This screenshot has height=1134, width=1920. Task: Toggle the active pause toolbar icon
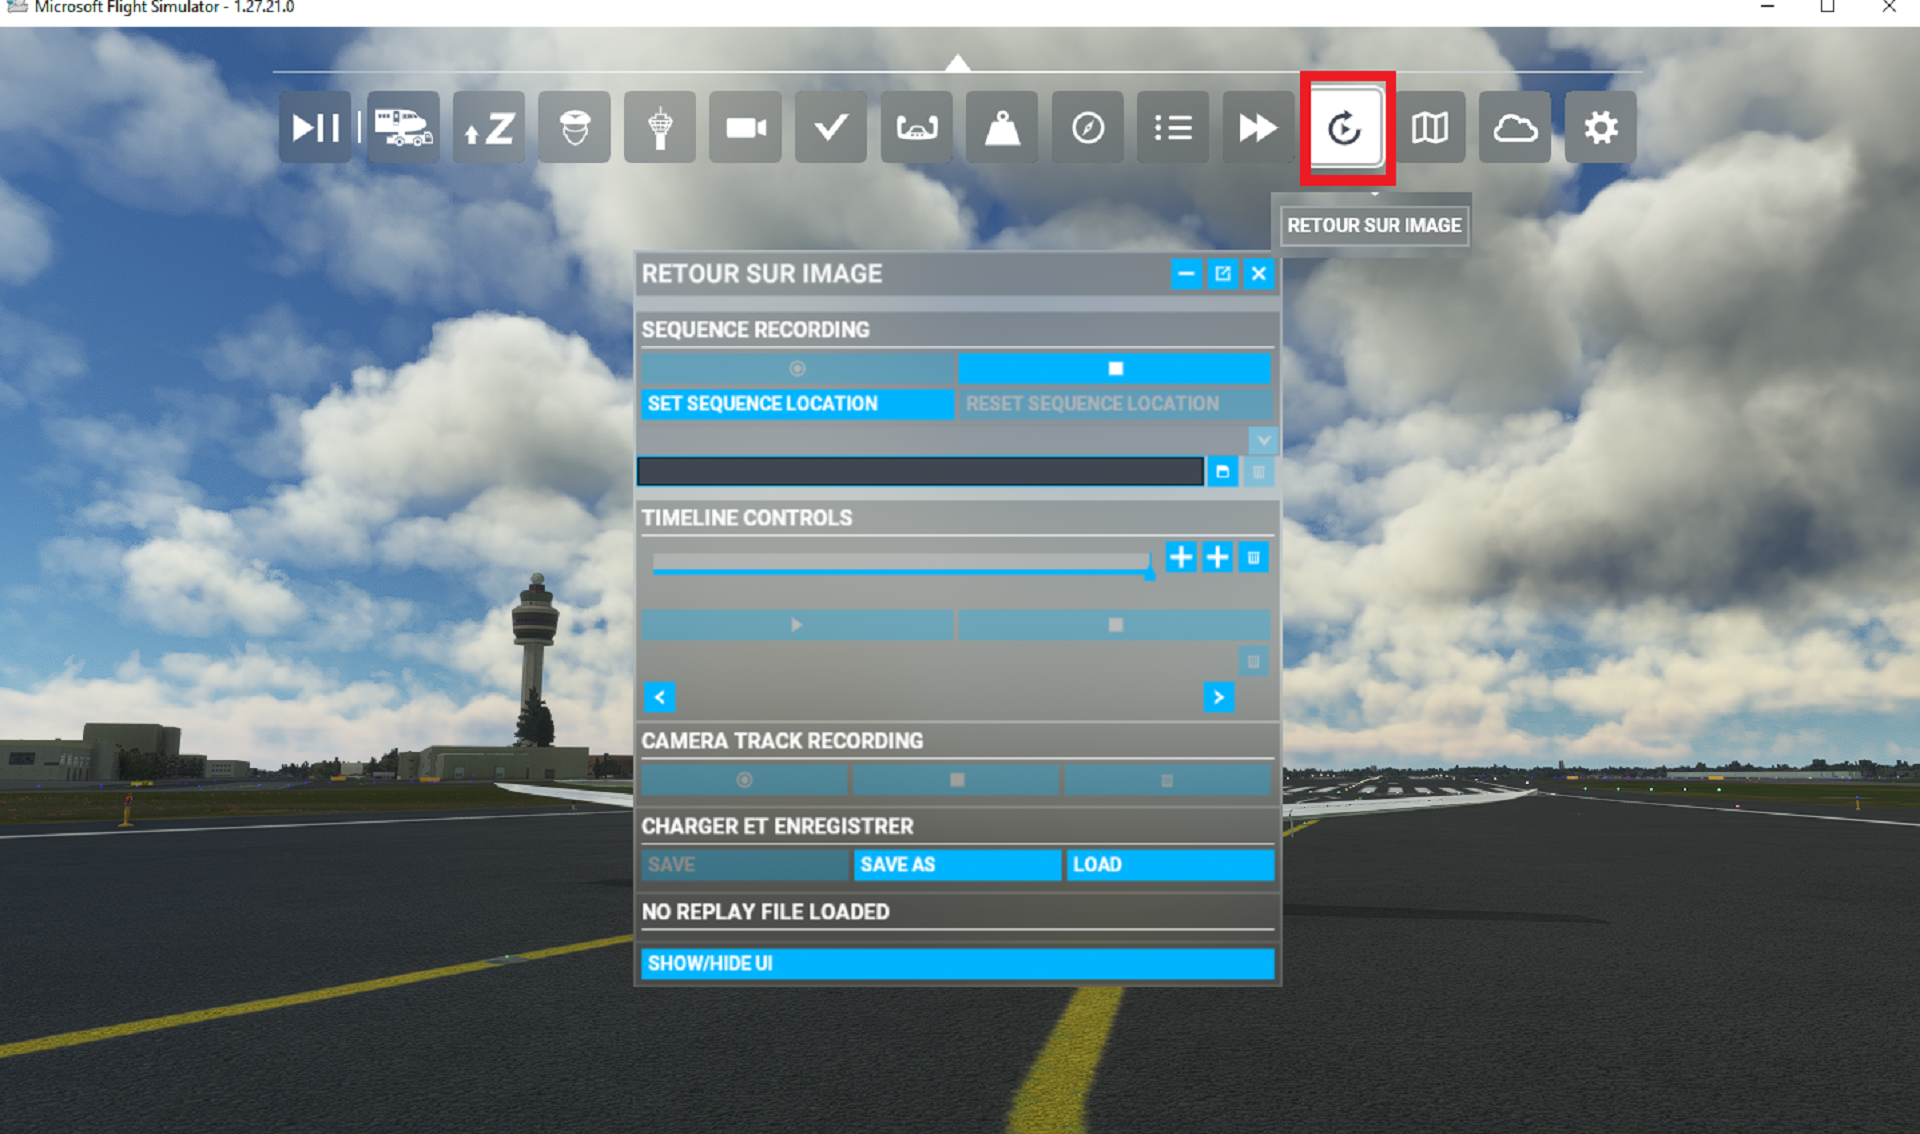(315, 127)
